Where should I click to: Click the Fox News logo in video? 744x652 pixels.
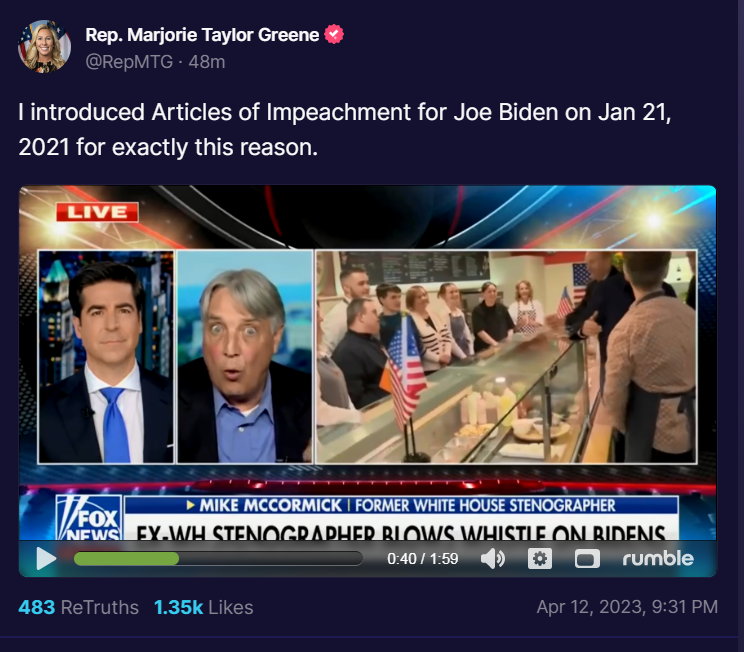pyautogui.click(x=89, y=517)
